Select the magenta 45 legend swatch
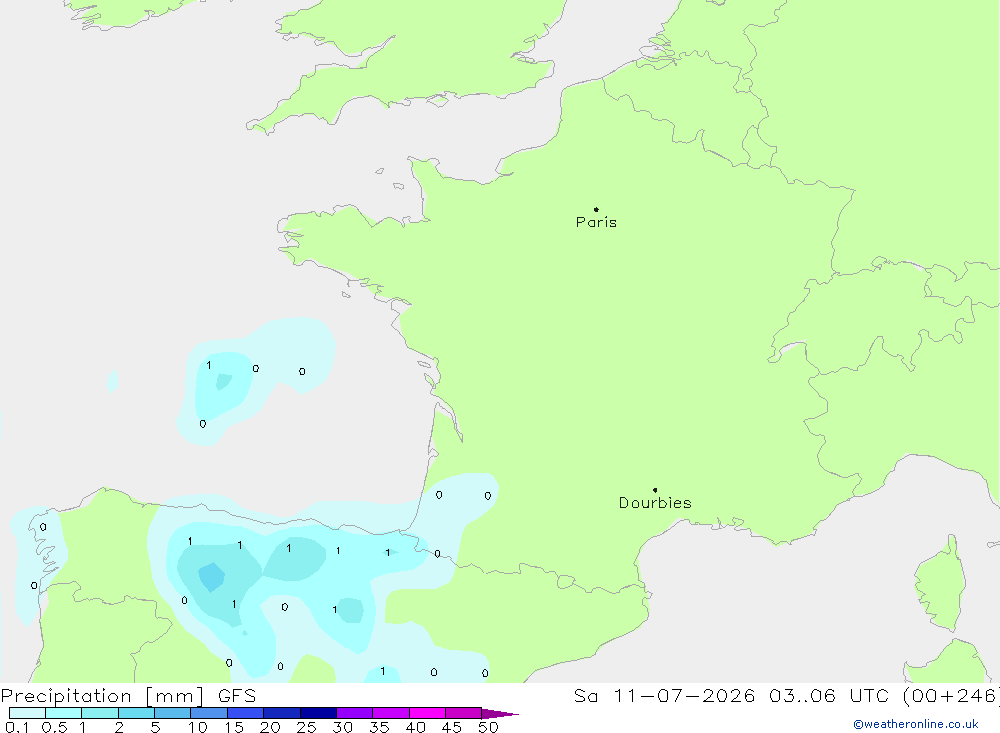This screenshot has height=733, width=1000. 463,713
